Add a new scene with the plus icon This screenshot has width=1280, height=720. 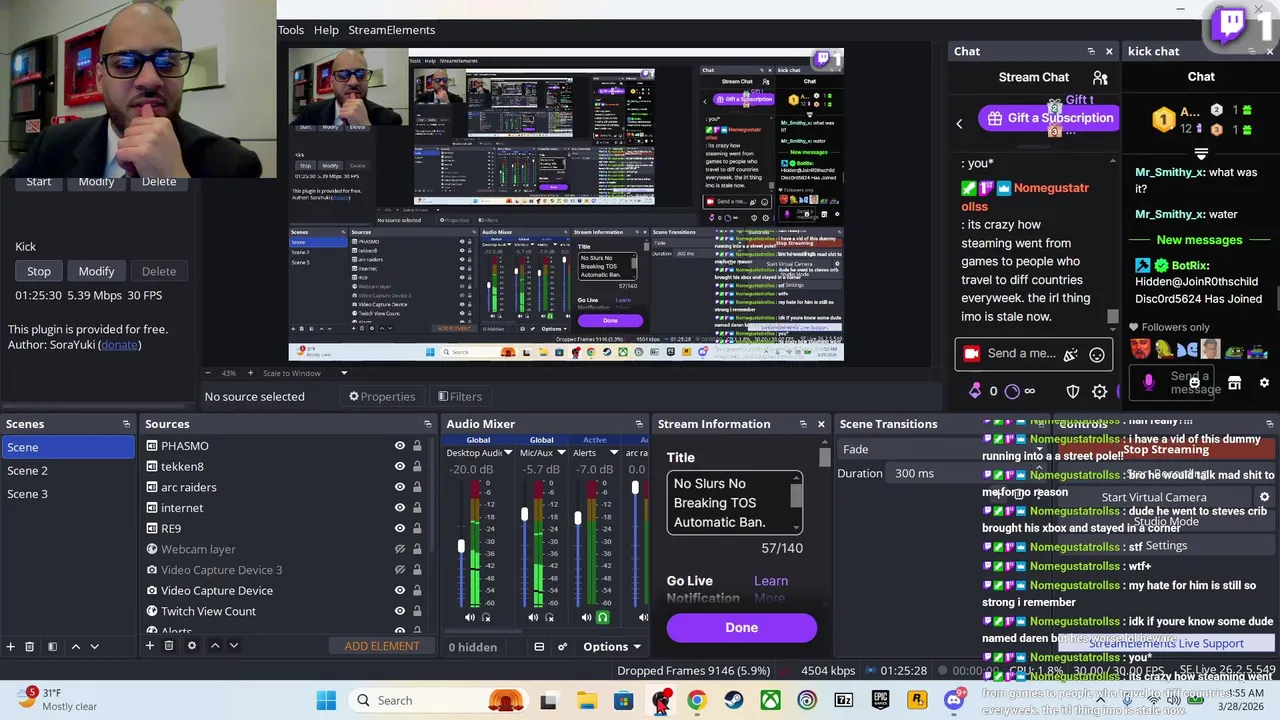[x=10, y=646]
